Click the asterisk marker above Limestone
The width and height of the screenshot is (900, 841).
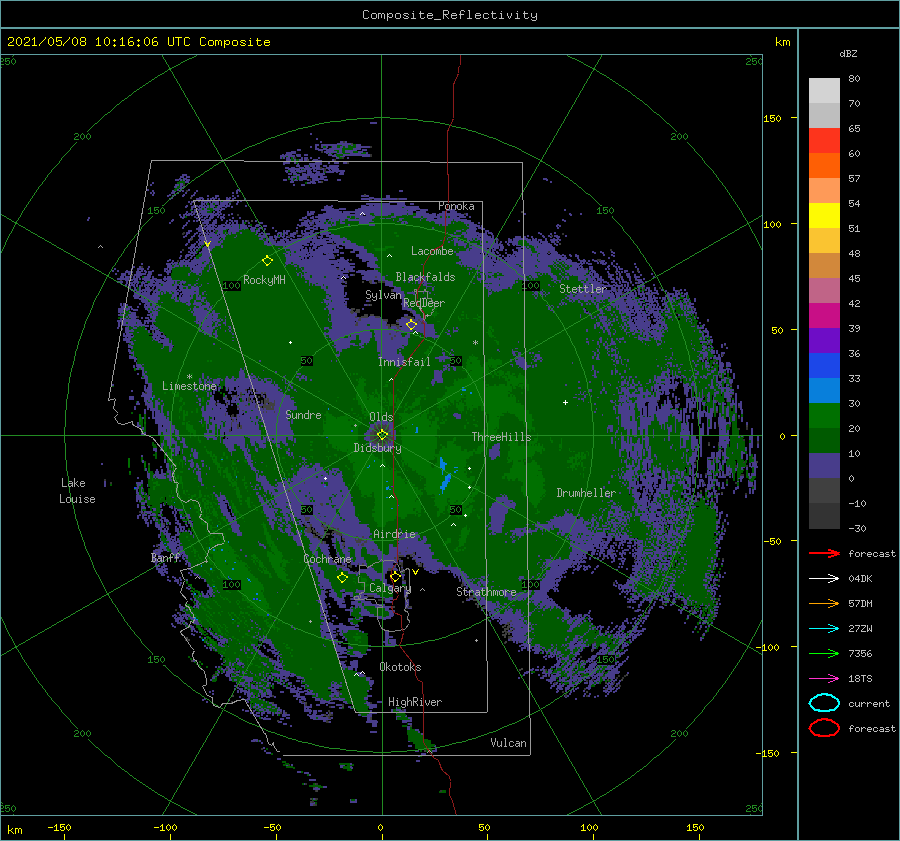[189, 377]
